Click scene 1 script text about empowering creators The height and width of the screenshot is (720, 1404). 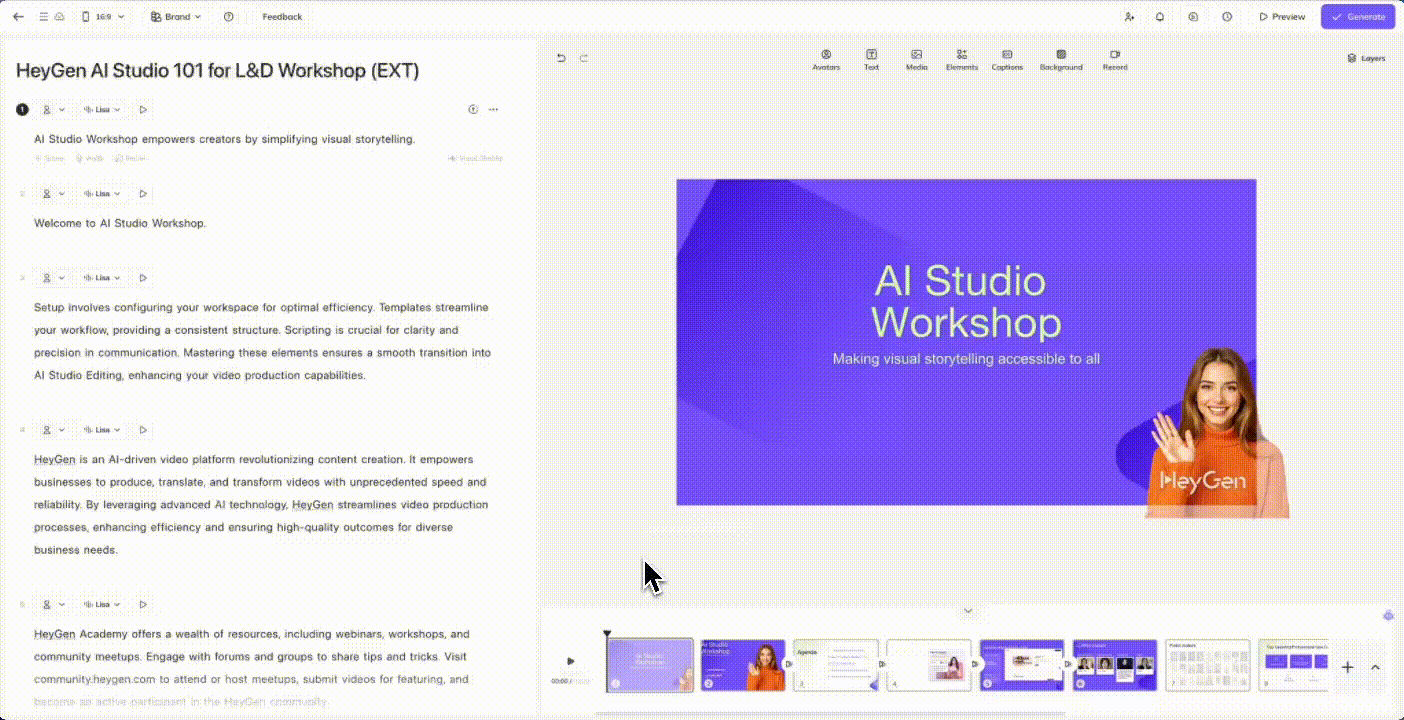(x=224, y=139)
